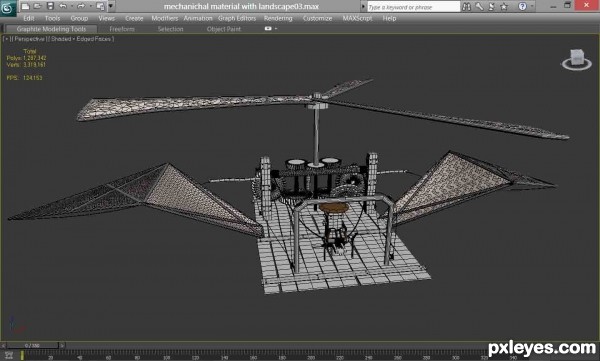Click the 'Type a keyword or phrase' search field
Image resolution: width=600 pixels, height=361 pixels.
[x=414, y=7]
